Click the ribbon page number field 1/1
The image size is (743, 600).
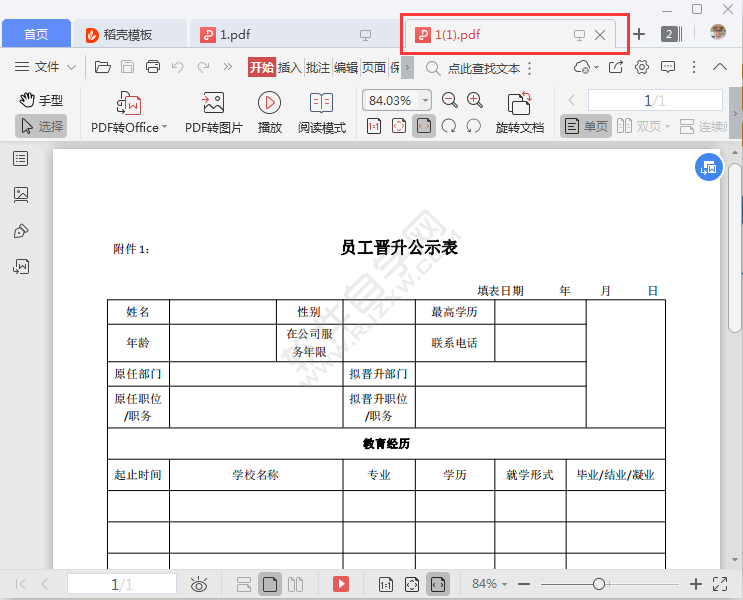[x=655, y=100]
